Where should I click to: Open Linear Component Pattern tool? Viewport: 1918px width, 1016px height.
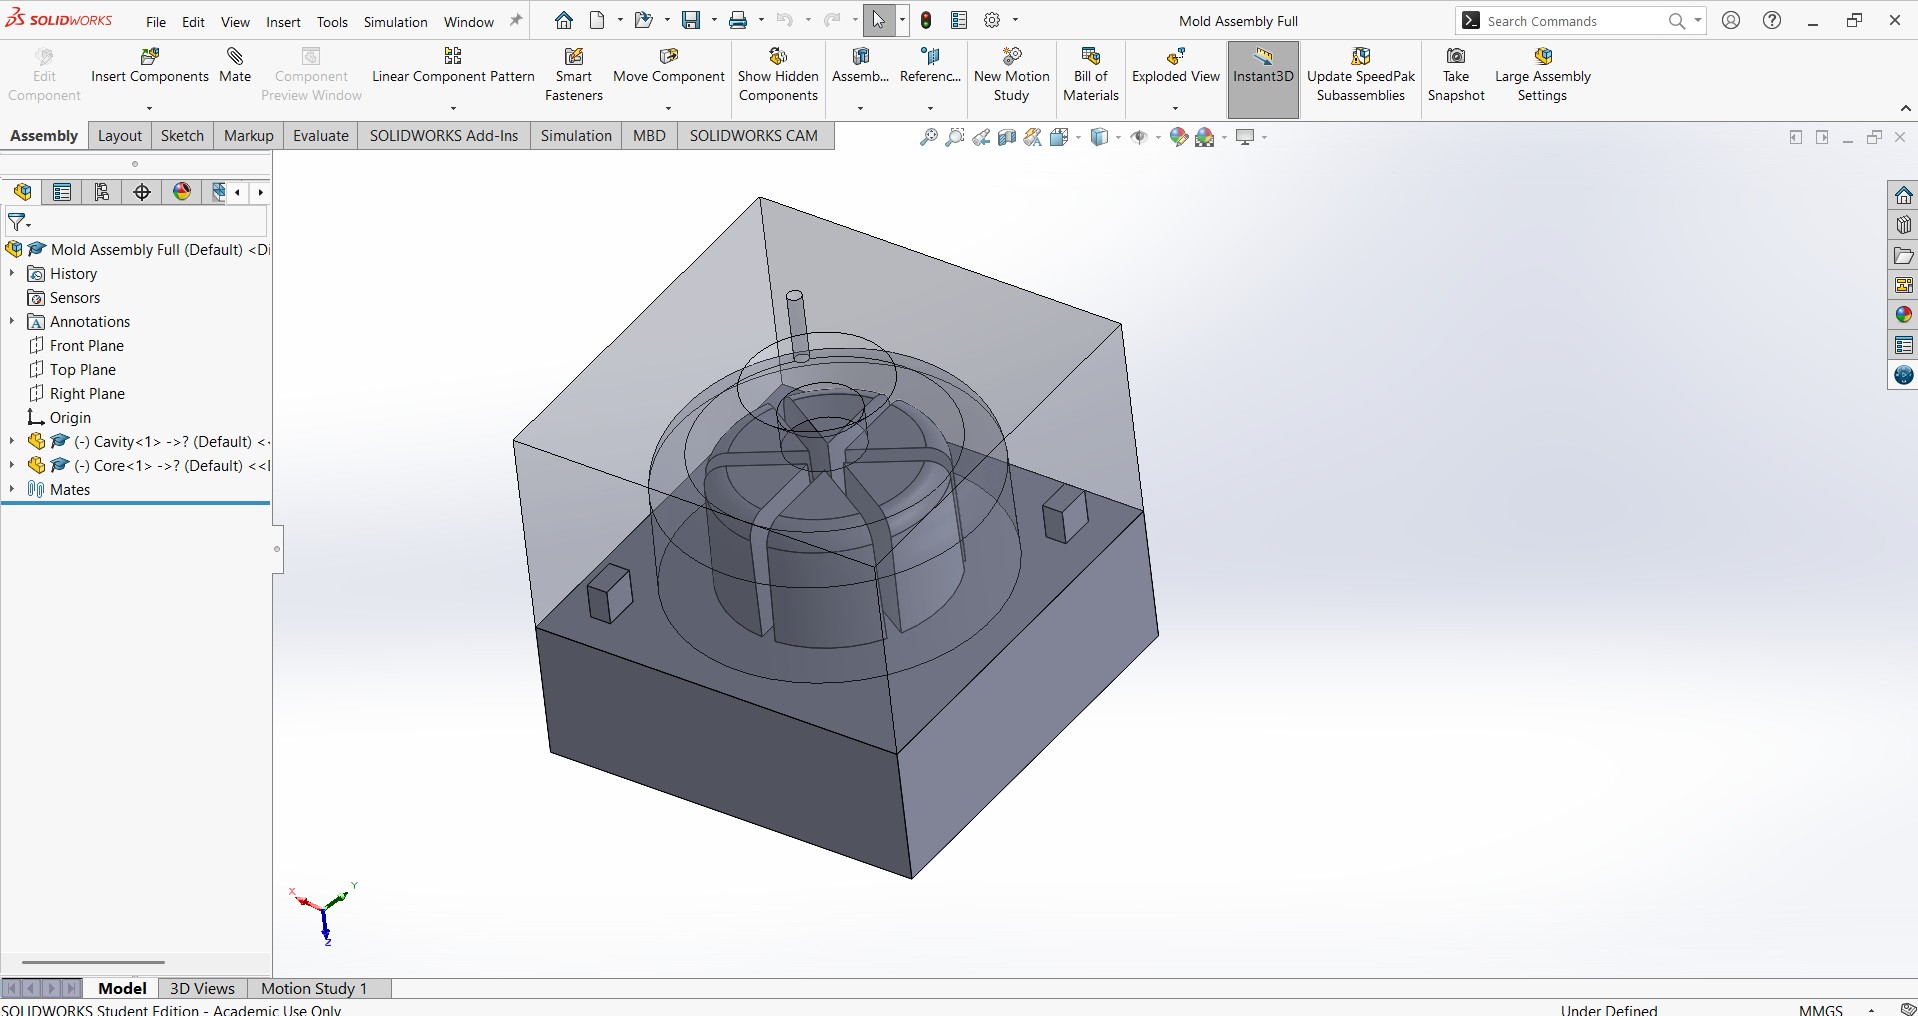pos(453,66)
